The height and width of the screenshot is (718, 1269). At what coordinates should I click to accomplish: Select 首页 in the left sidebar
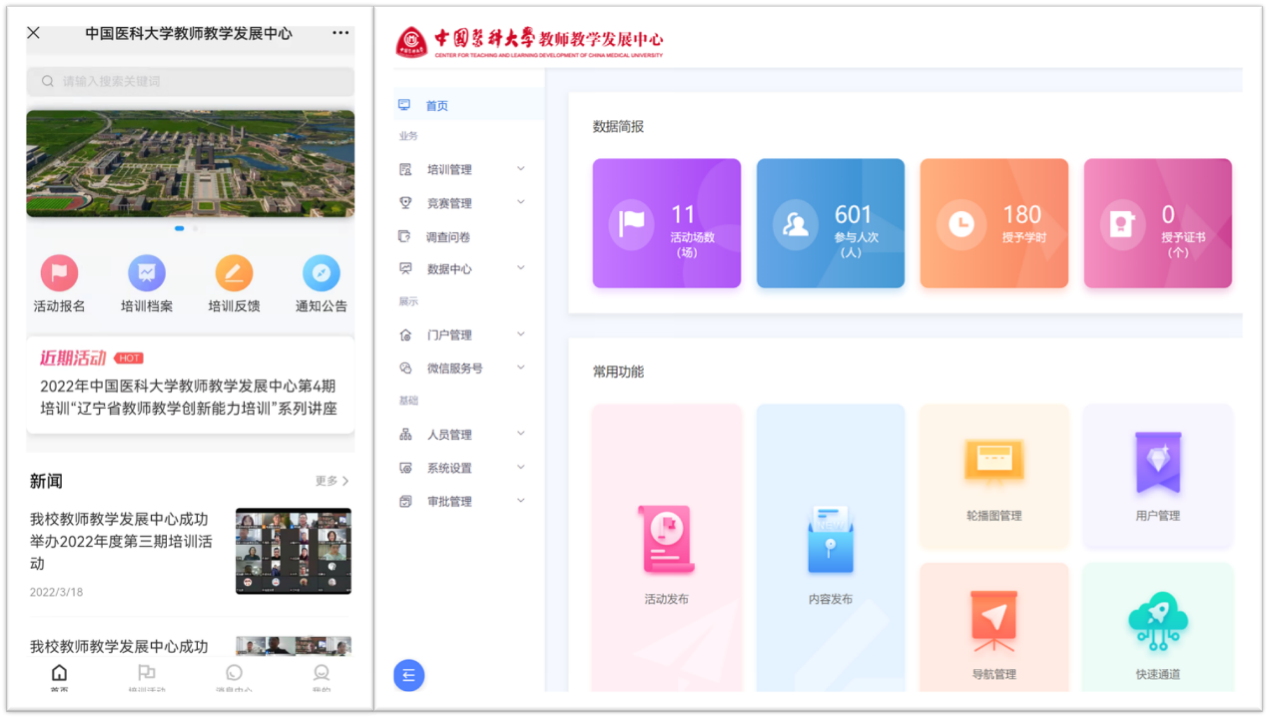437,106
